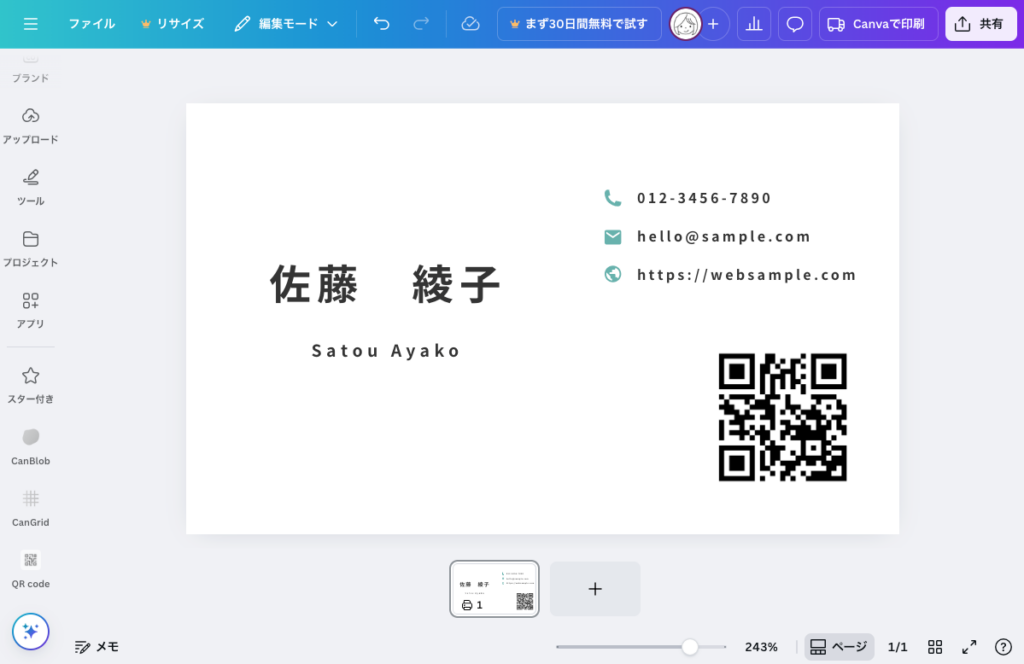Launch the QR code app

click(x=30, y=570)
